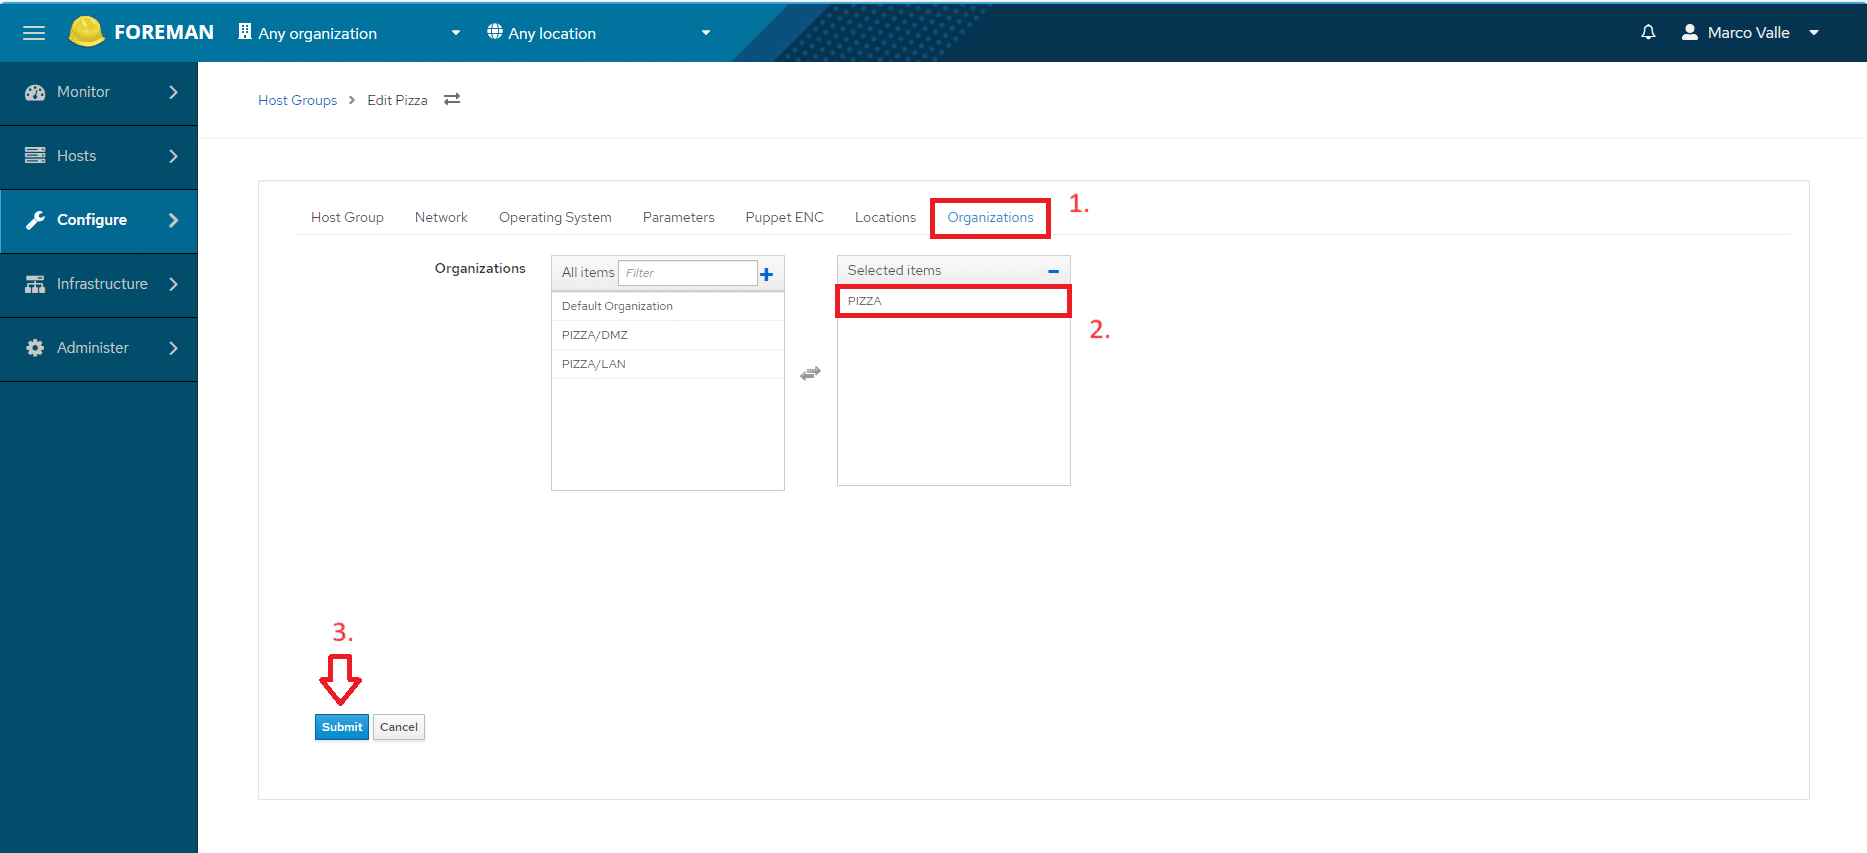The image size is (1867, 853).
Task: Open the Any organization dropdown
Action: click(x=349, y=33)
